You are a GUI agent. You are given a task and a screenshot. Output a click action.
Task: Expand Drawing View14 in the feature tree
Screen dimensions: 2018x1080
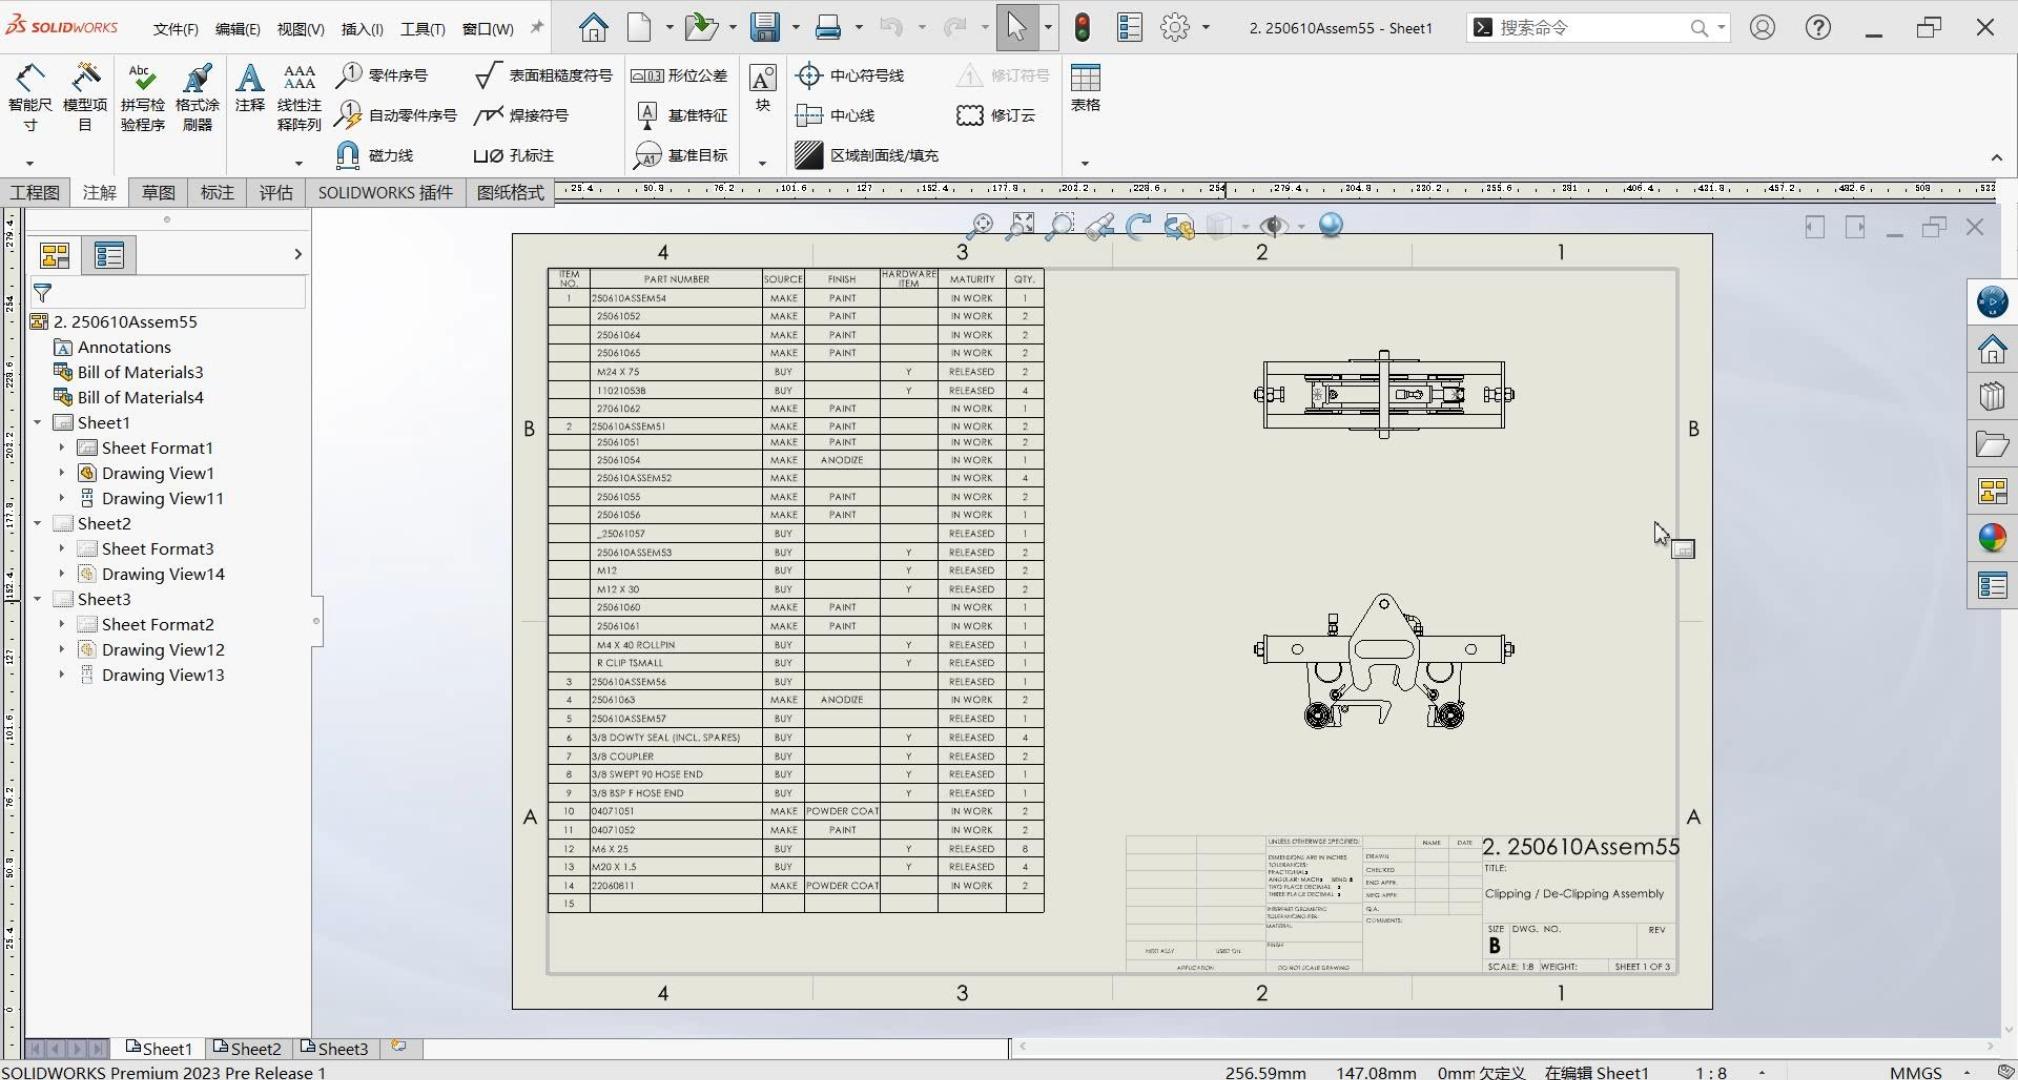62,574
